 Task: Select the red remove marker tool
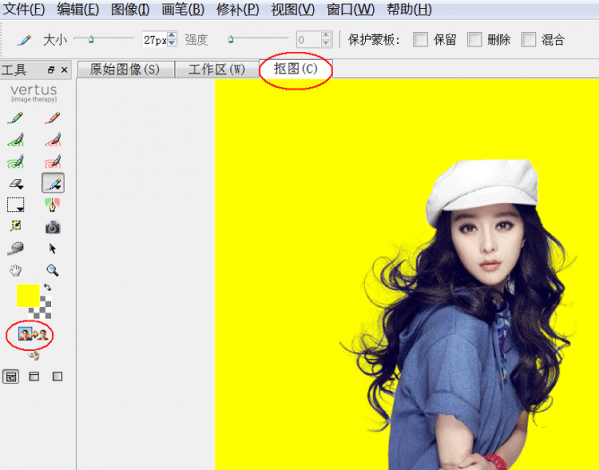click(52, 118)
